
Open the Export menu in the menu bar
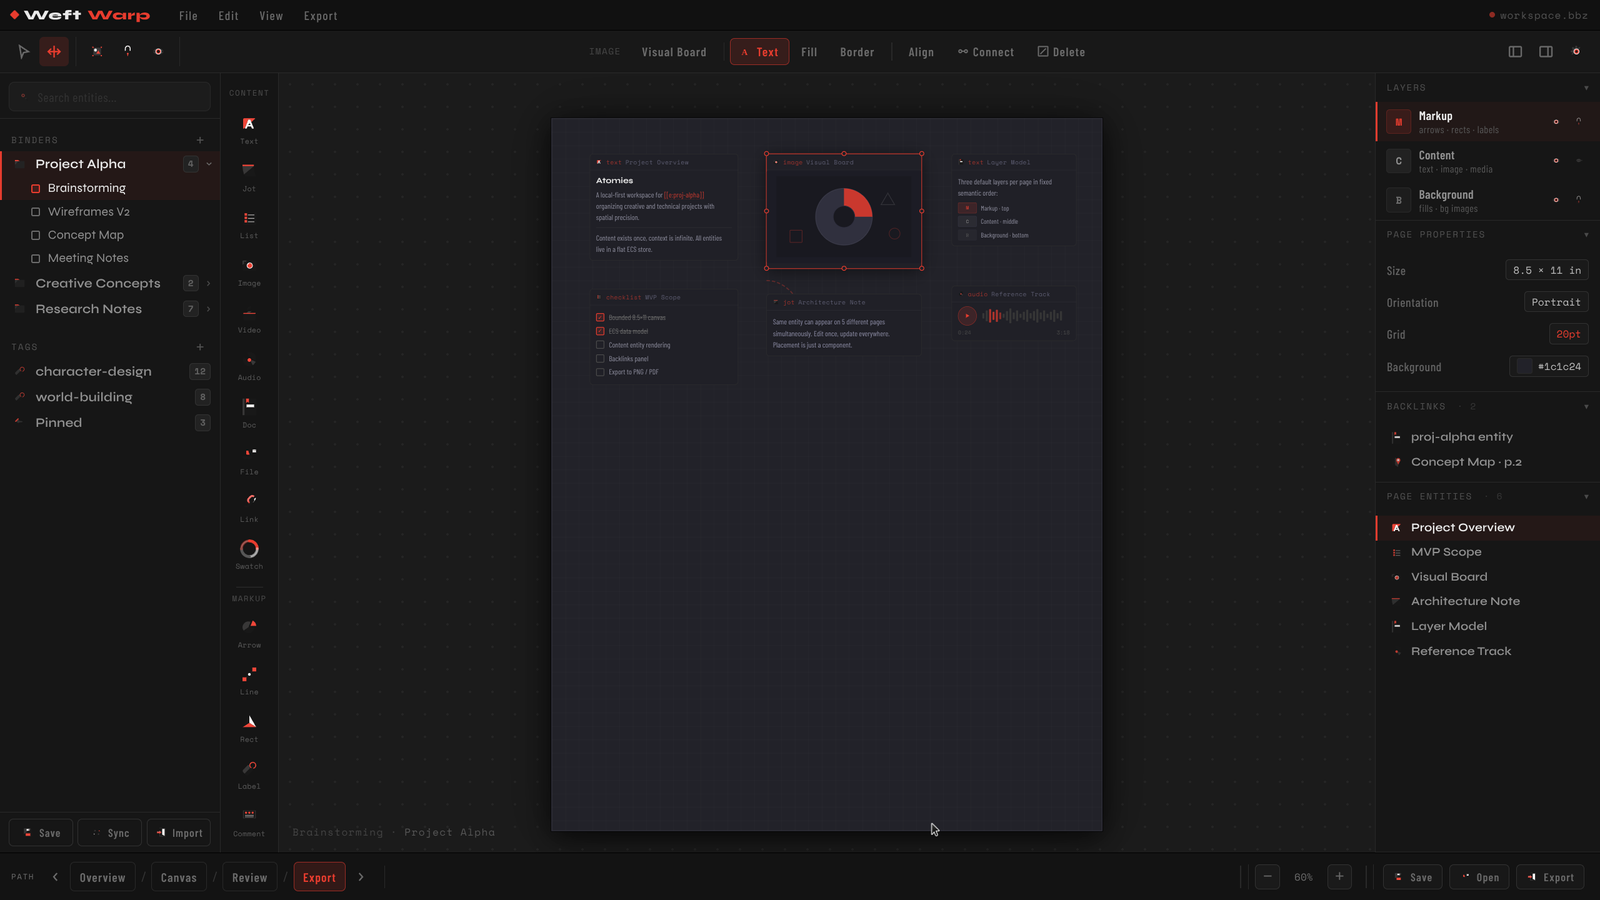pyautogui.click(x=320, y=15)
